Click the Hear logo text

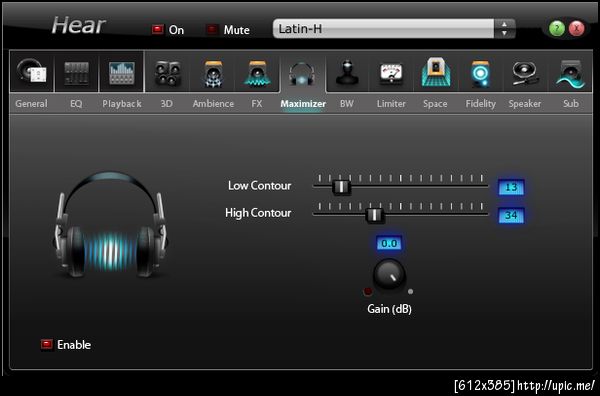point(78,26)
